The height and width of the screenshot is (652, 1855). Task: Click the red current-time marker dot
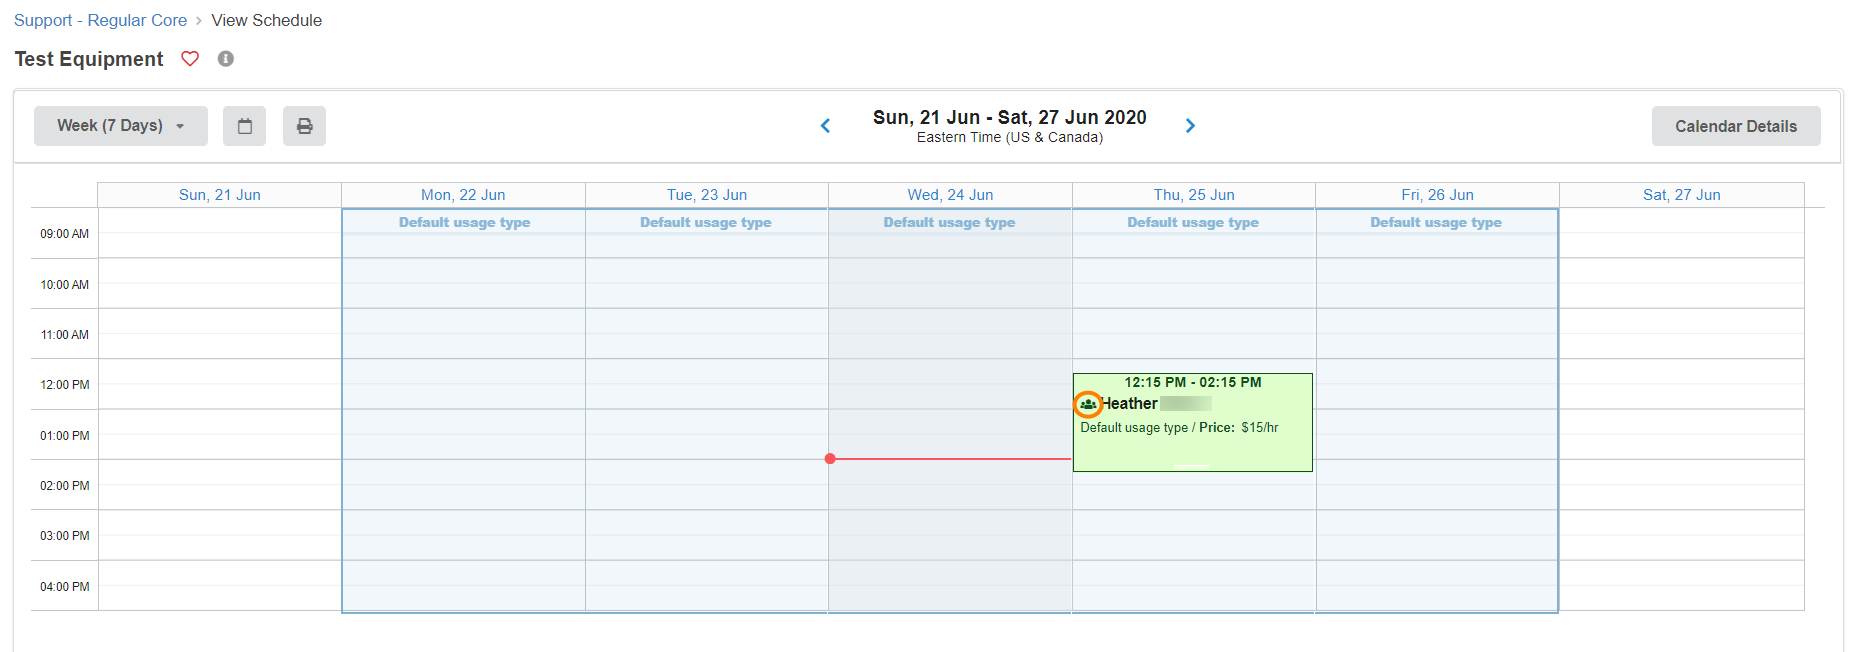click(830, 459)
